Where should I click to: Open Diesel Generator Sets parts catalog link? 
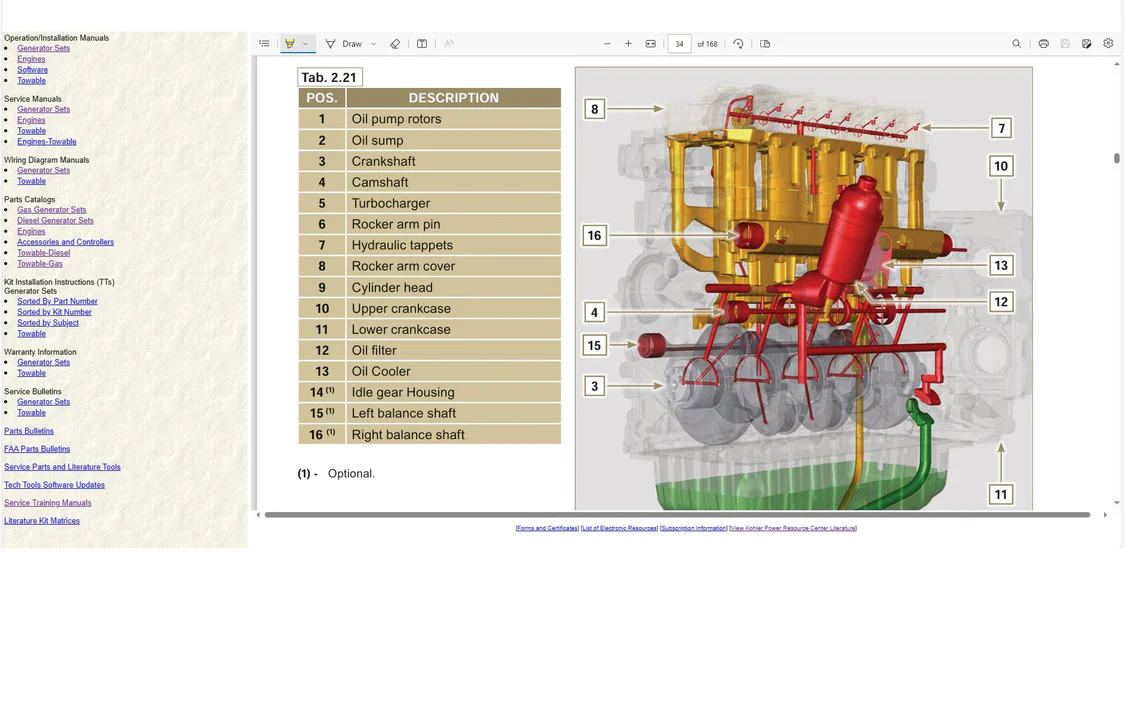55,221
